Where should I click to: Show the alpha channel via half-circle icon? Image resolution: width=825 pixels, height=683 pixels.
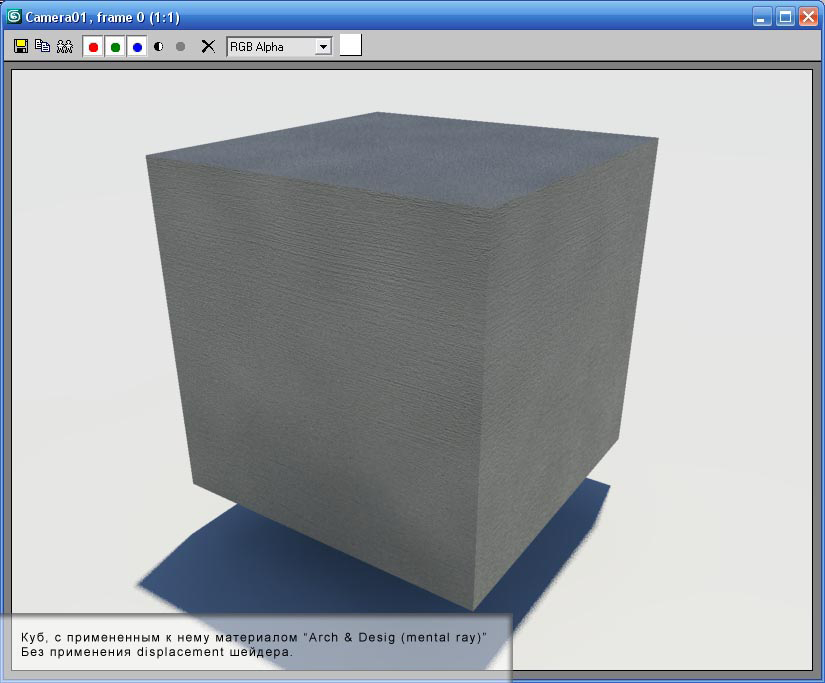coord(159,47)
